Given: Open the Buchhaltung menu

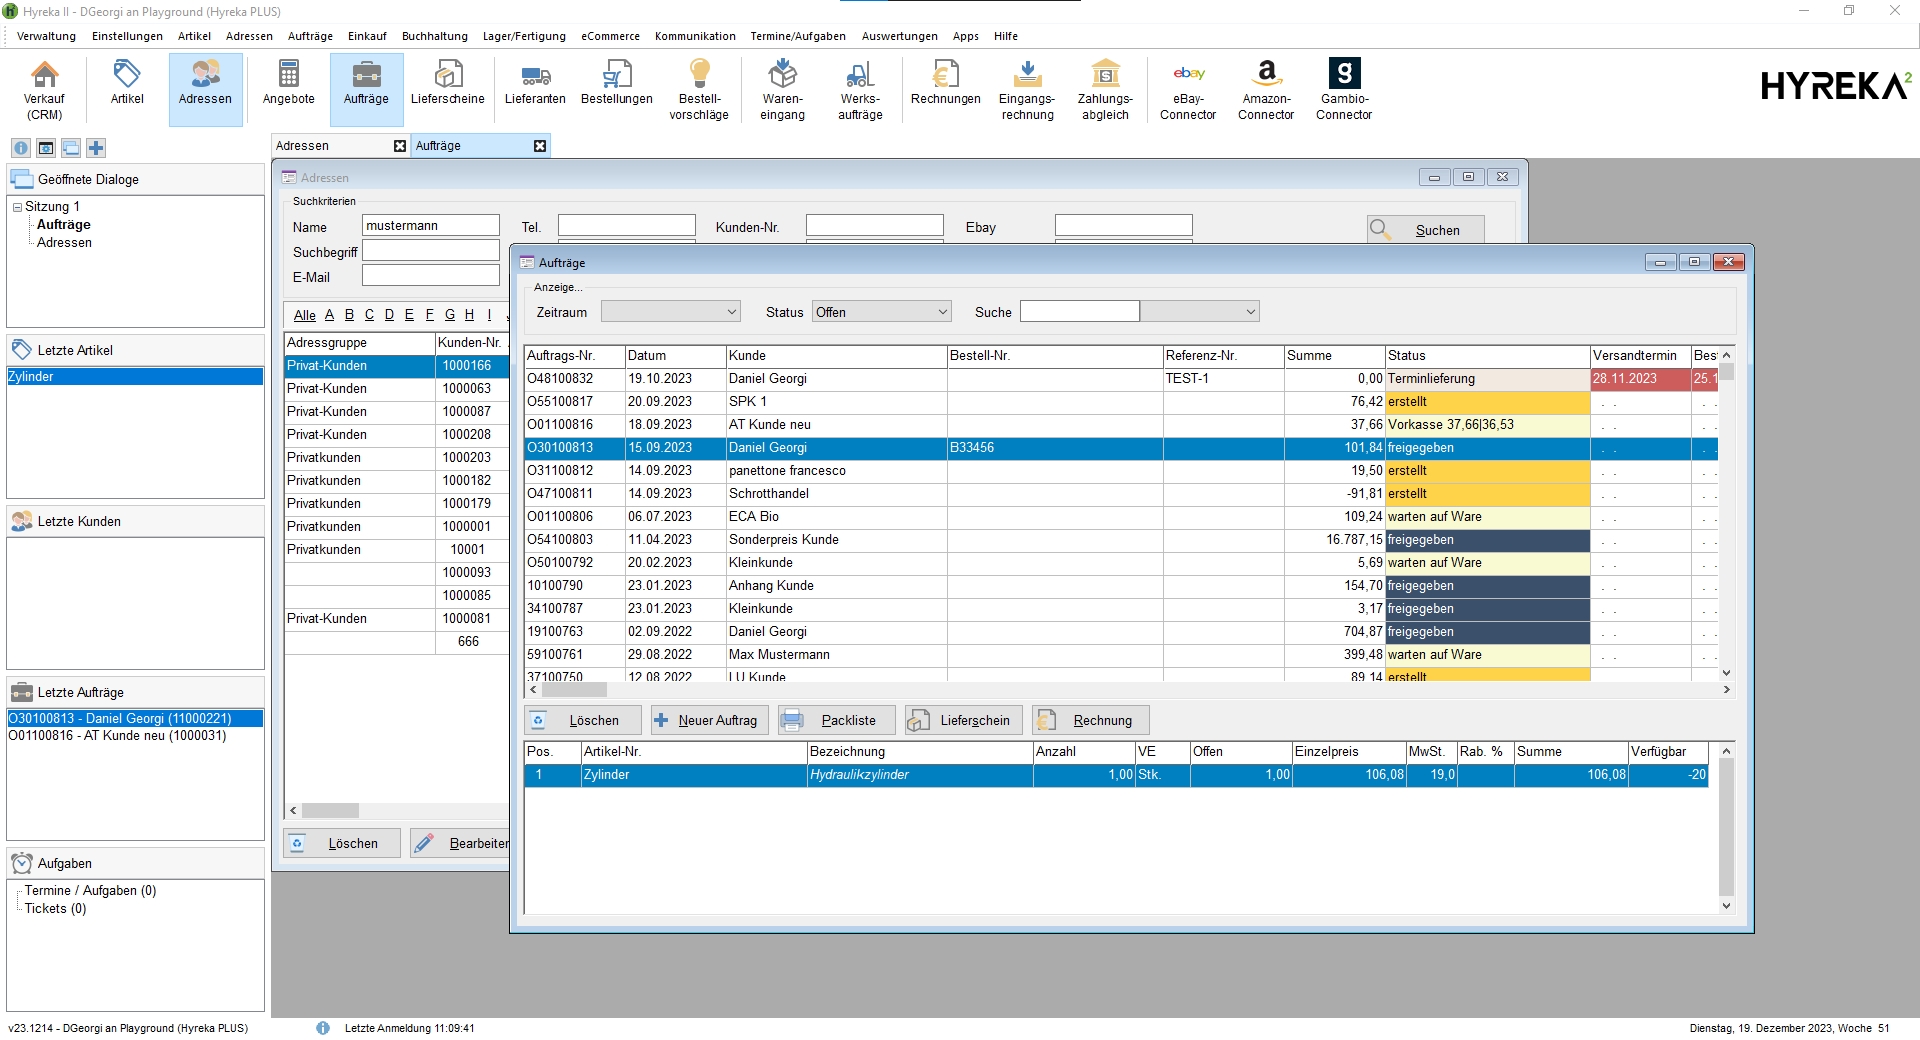Looking at the screenshot, I should click(x=434, y=36).
